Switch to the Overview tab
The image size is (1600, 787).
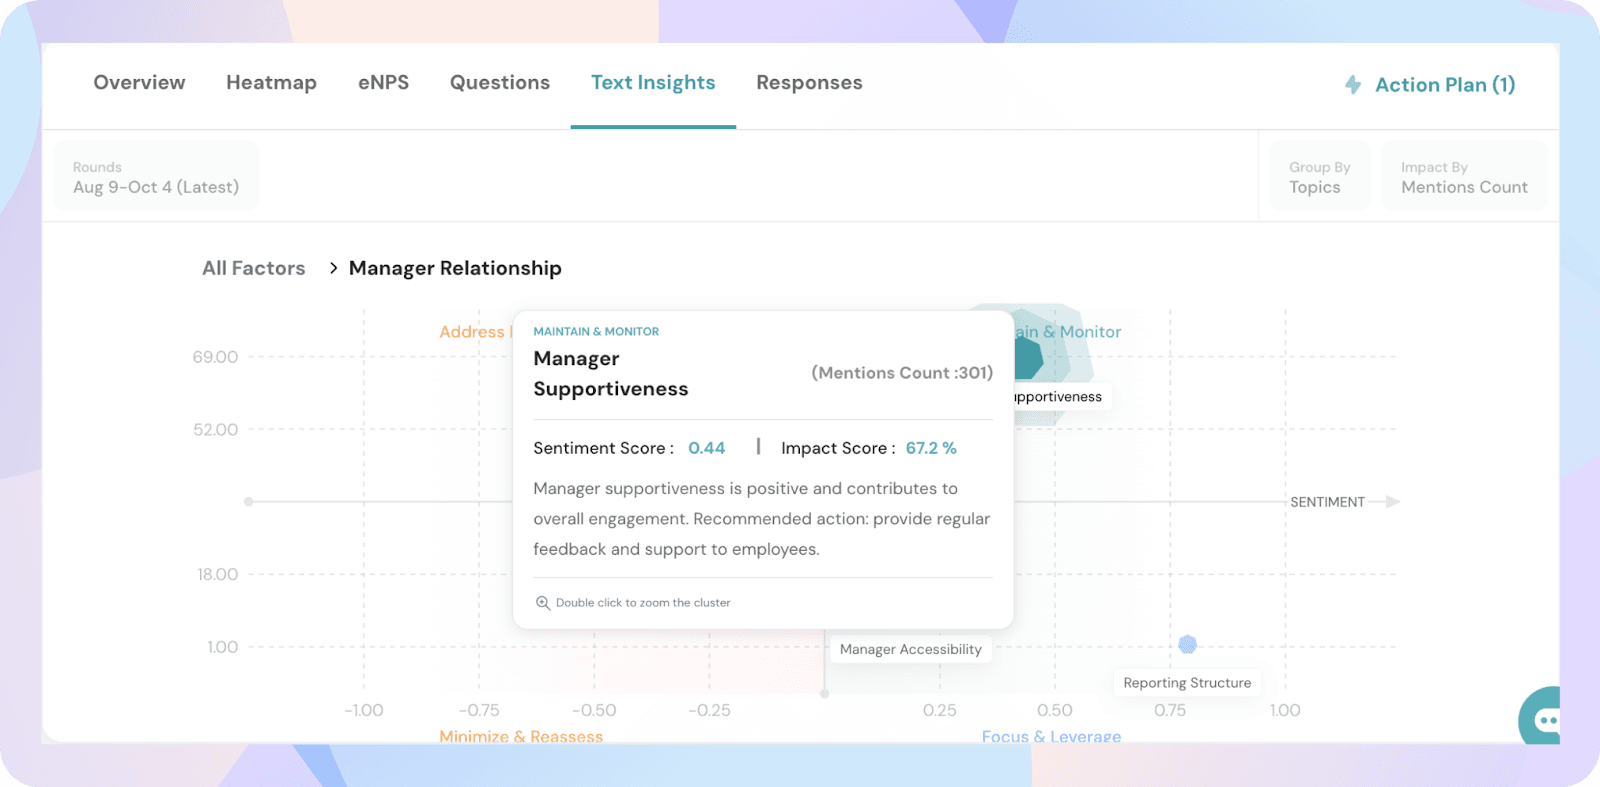(139, 83)
